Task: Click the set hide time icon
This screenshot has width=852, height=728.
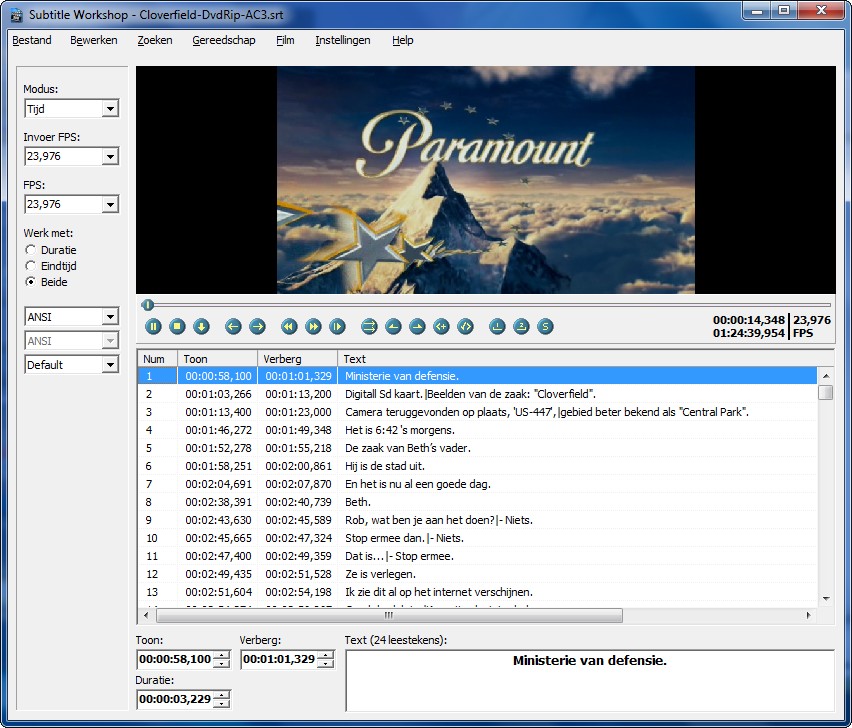Action: [x=417, y=327]
